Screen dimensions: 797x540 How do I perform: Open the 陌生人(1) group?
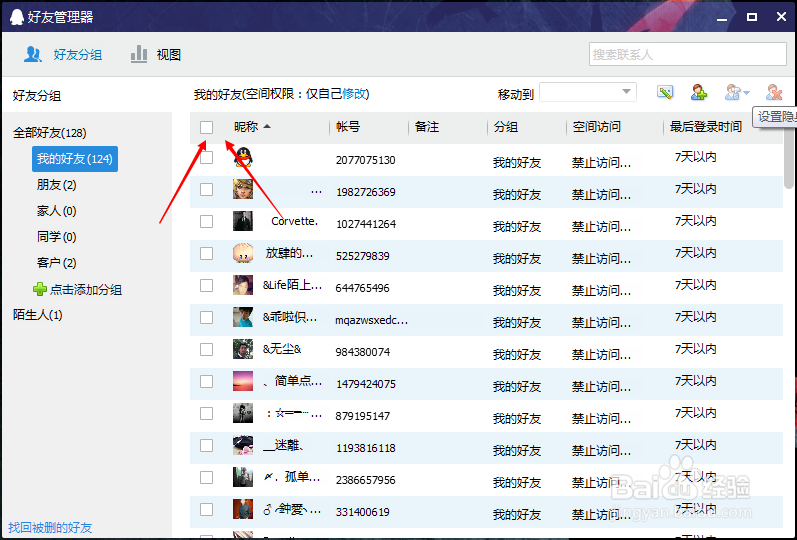pyautogui.click(x=38, y=315)
